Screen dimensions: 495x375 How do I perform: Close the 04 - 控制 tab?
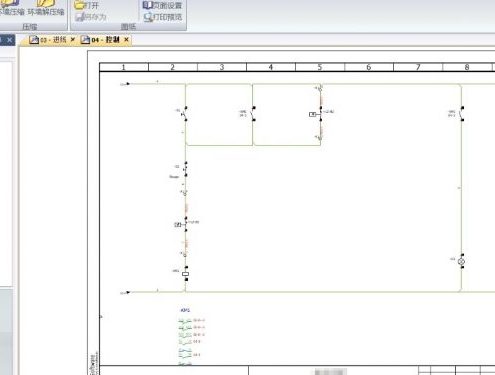coord(126,40)
